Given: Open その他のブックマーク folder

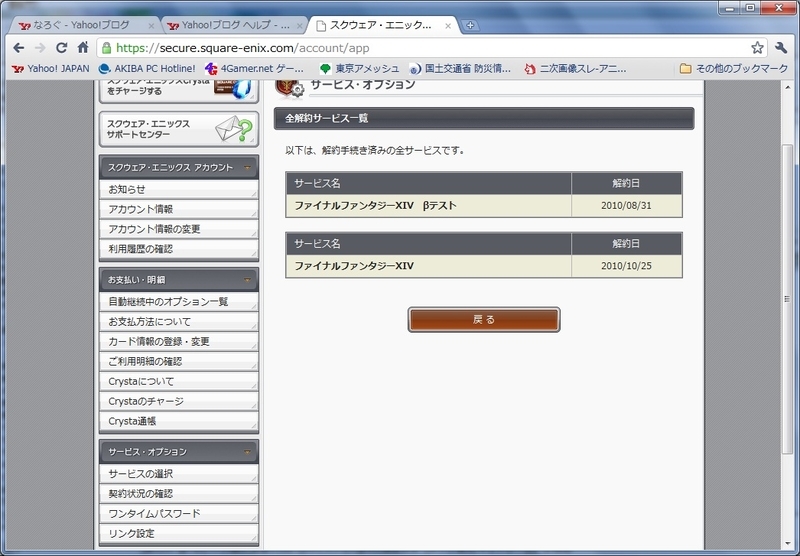Looking at the screenshot, I should [x=734, y=68].
